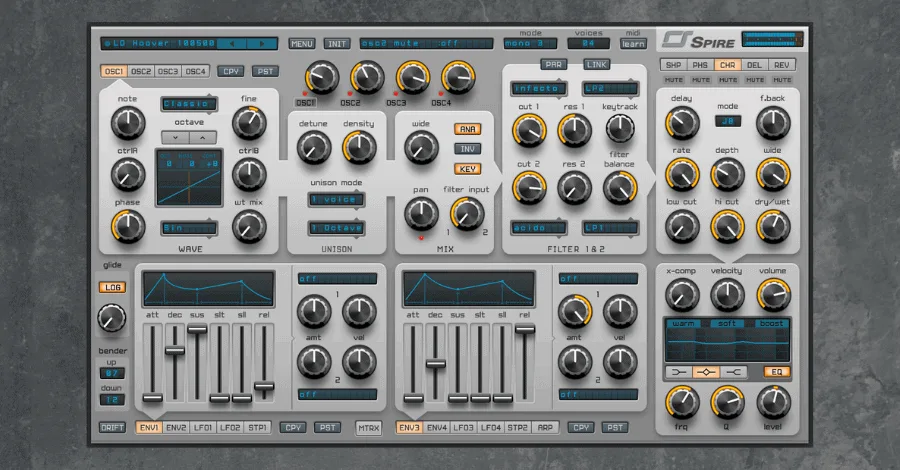Raise the octave with the up arrow
The height and width of the screenshot is (470, 900).
pyautogui.click(x=203, y=138)
